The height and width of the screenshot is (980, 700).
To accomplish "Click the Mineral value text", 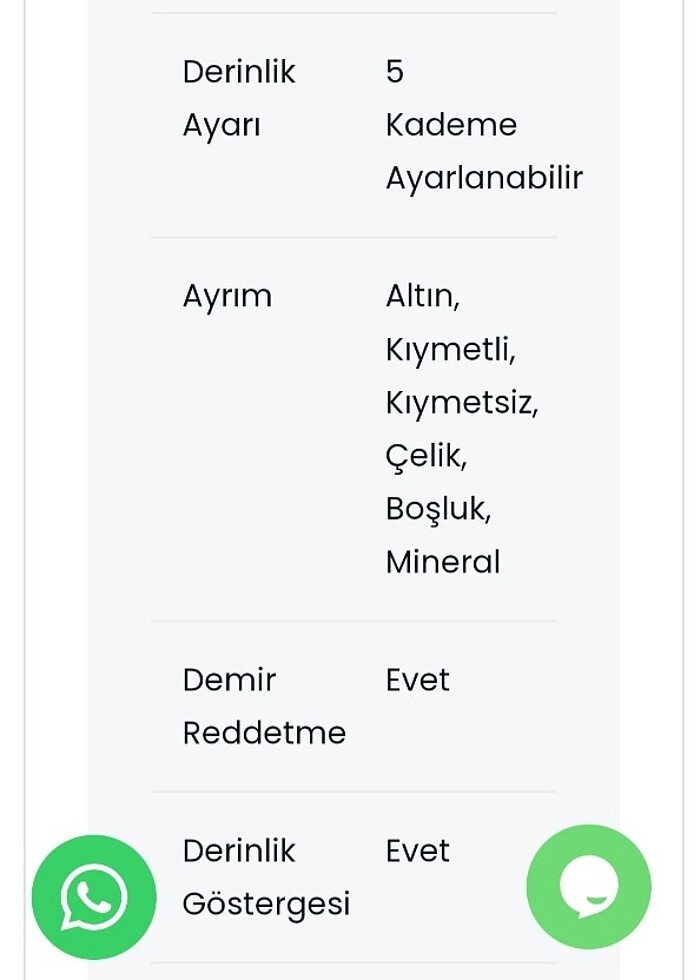I will tap(443, 562).
